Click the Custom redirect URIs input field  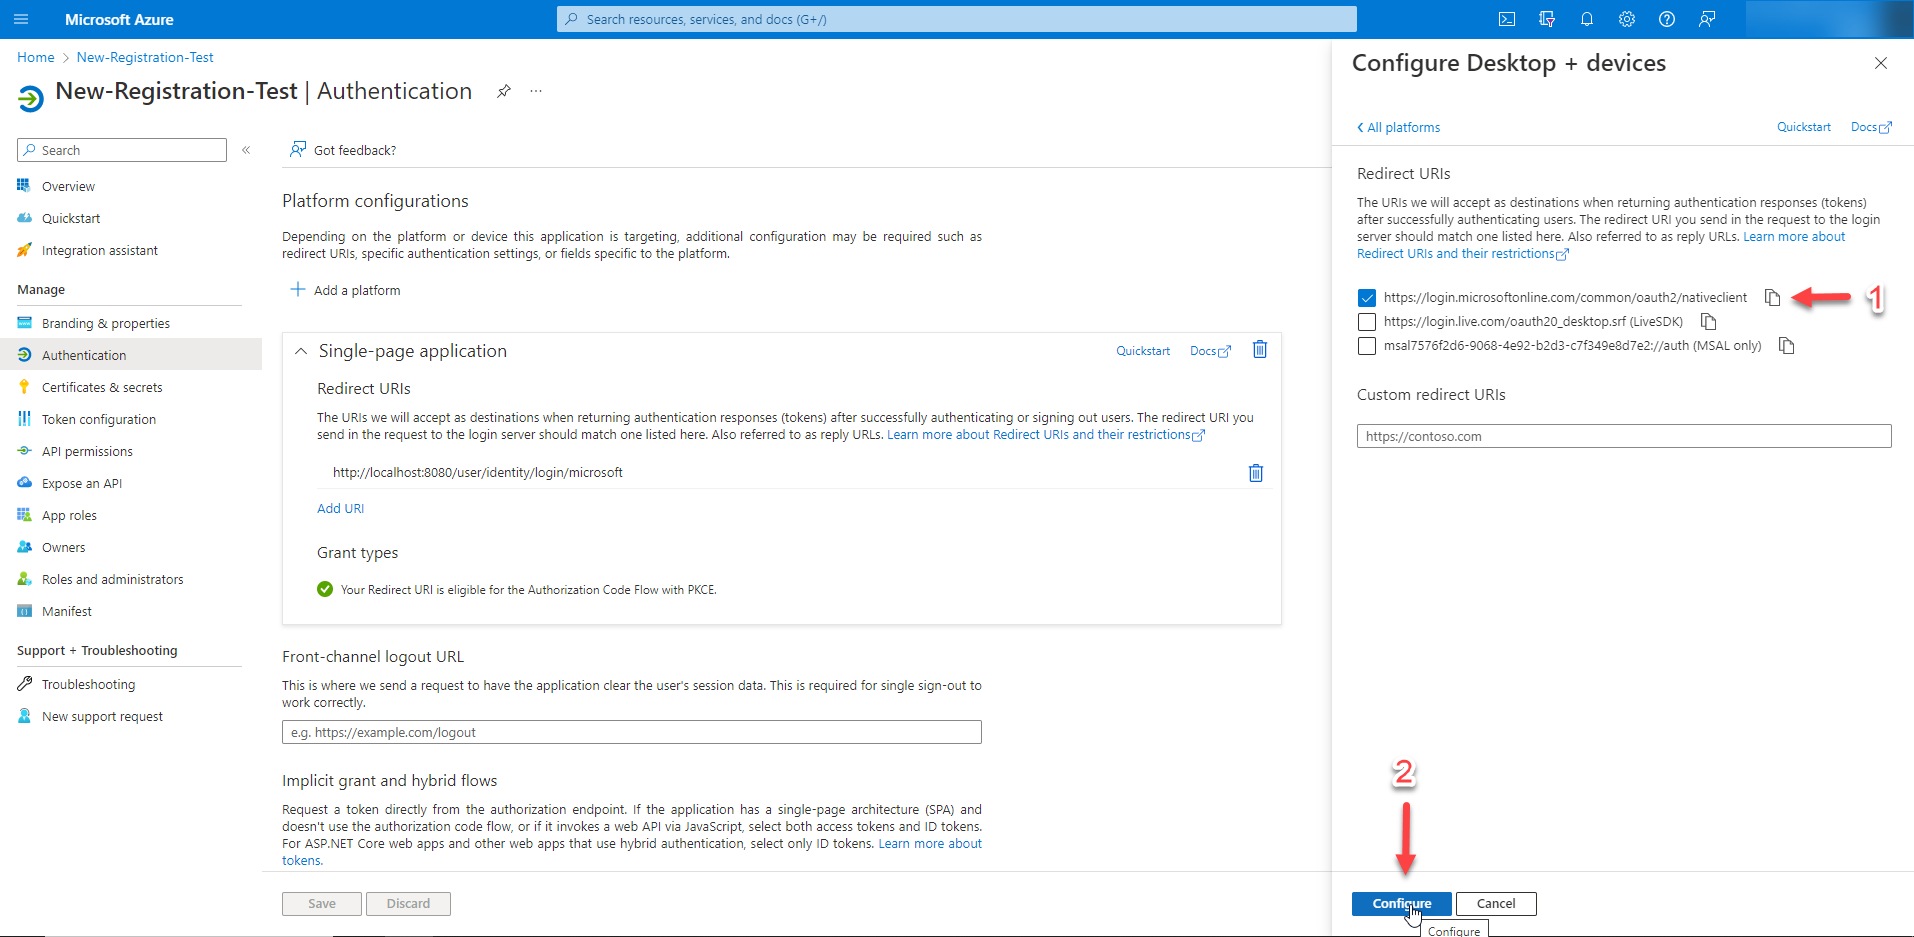(1623, 436)
